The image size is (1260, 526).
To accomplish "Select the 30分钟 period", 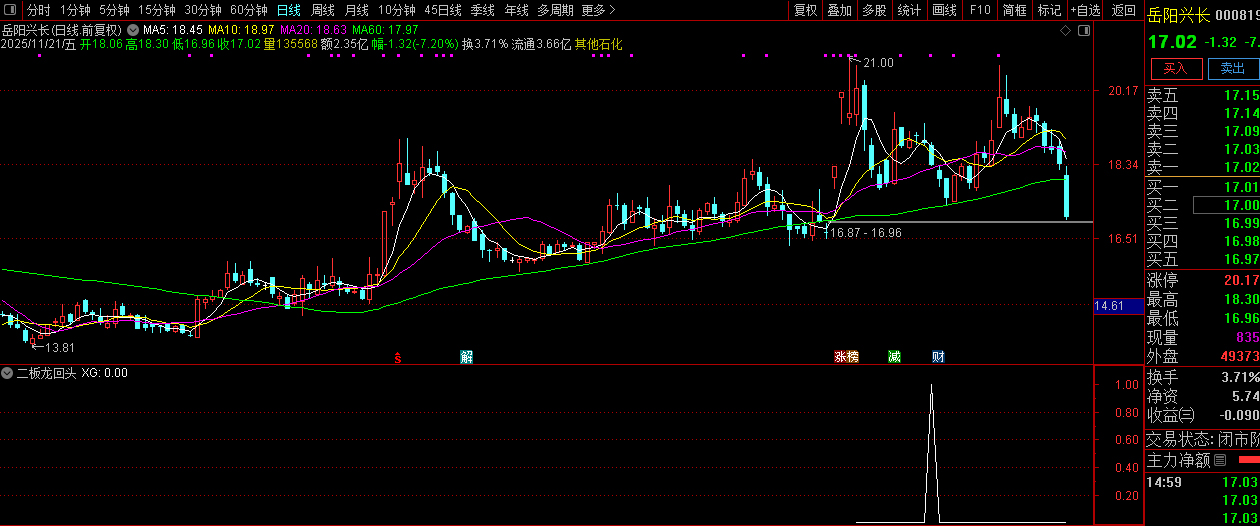I will pyautogui.click(x=202, y=10).
